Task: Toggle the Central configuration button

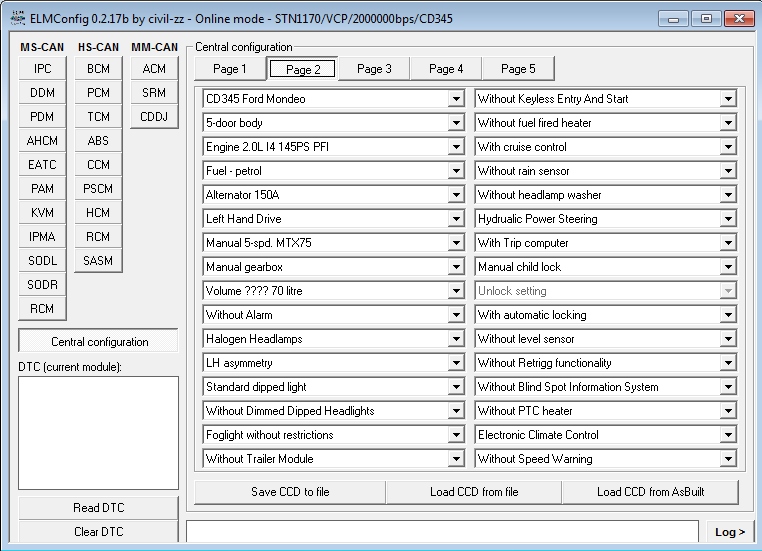Action: pos(98,342)
